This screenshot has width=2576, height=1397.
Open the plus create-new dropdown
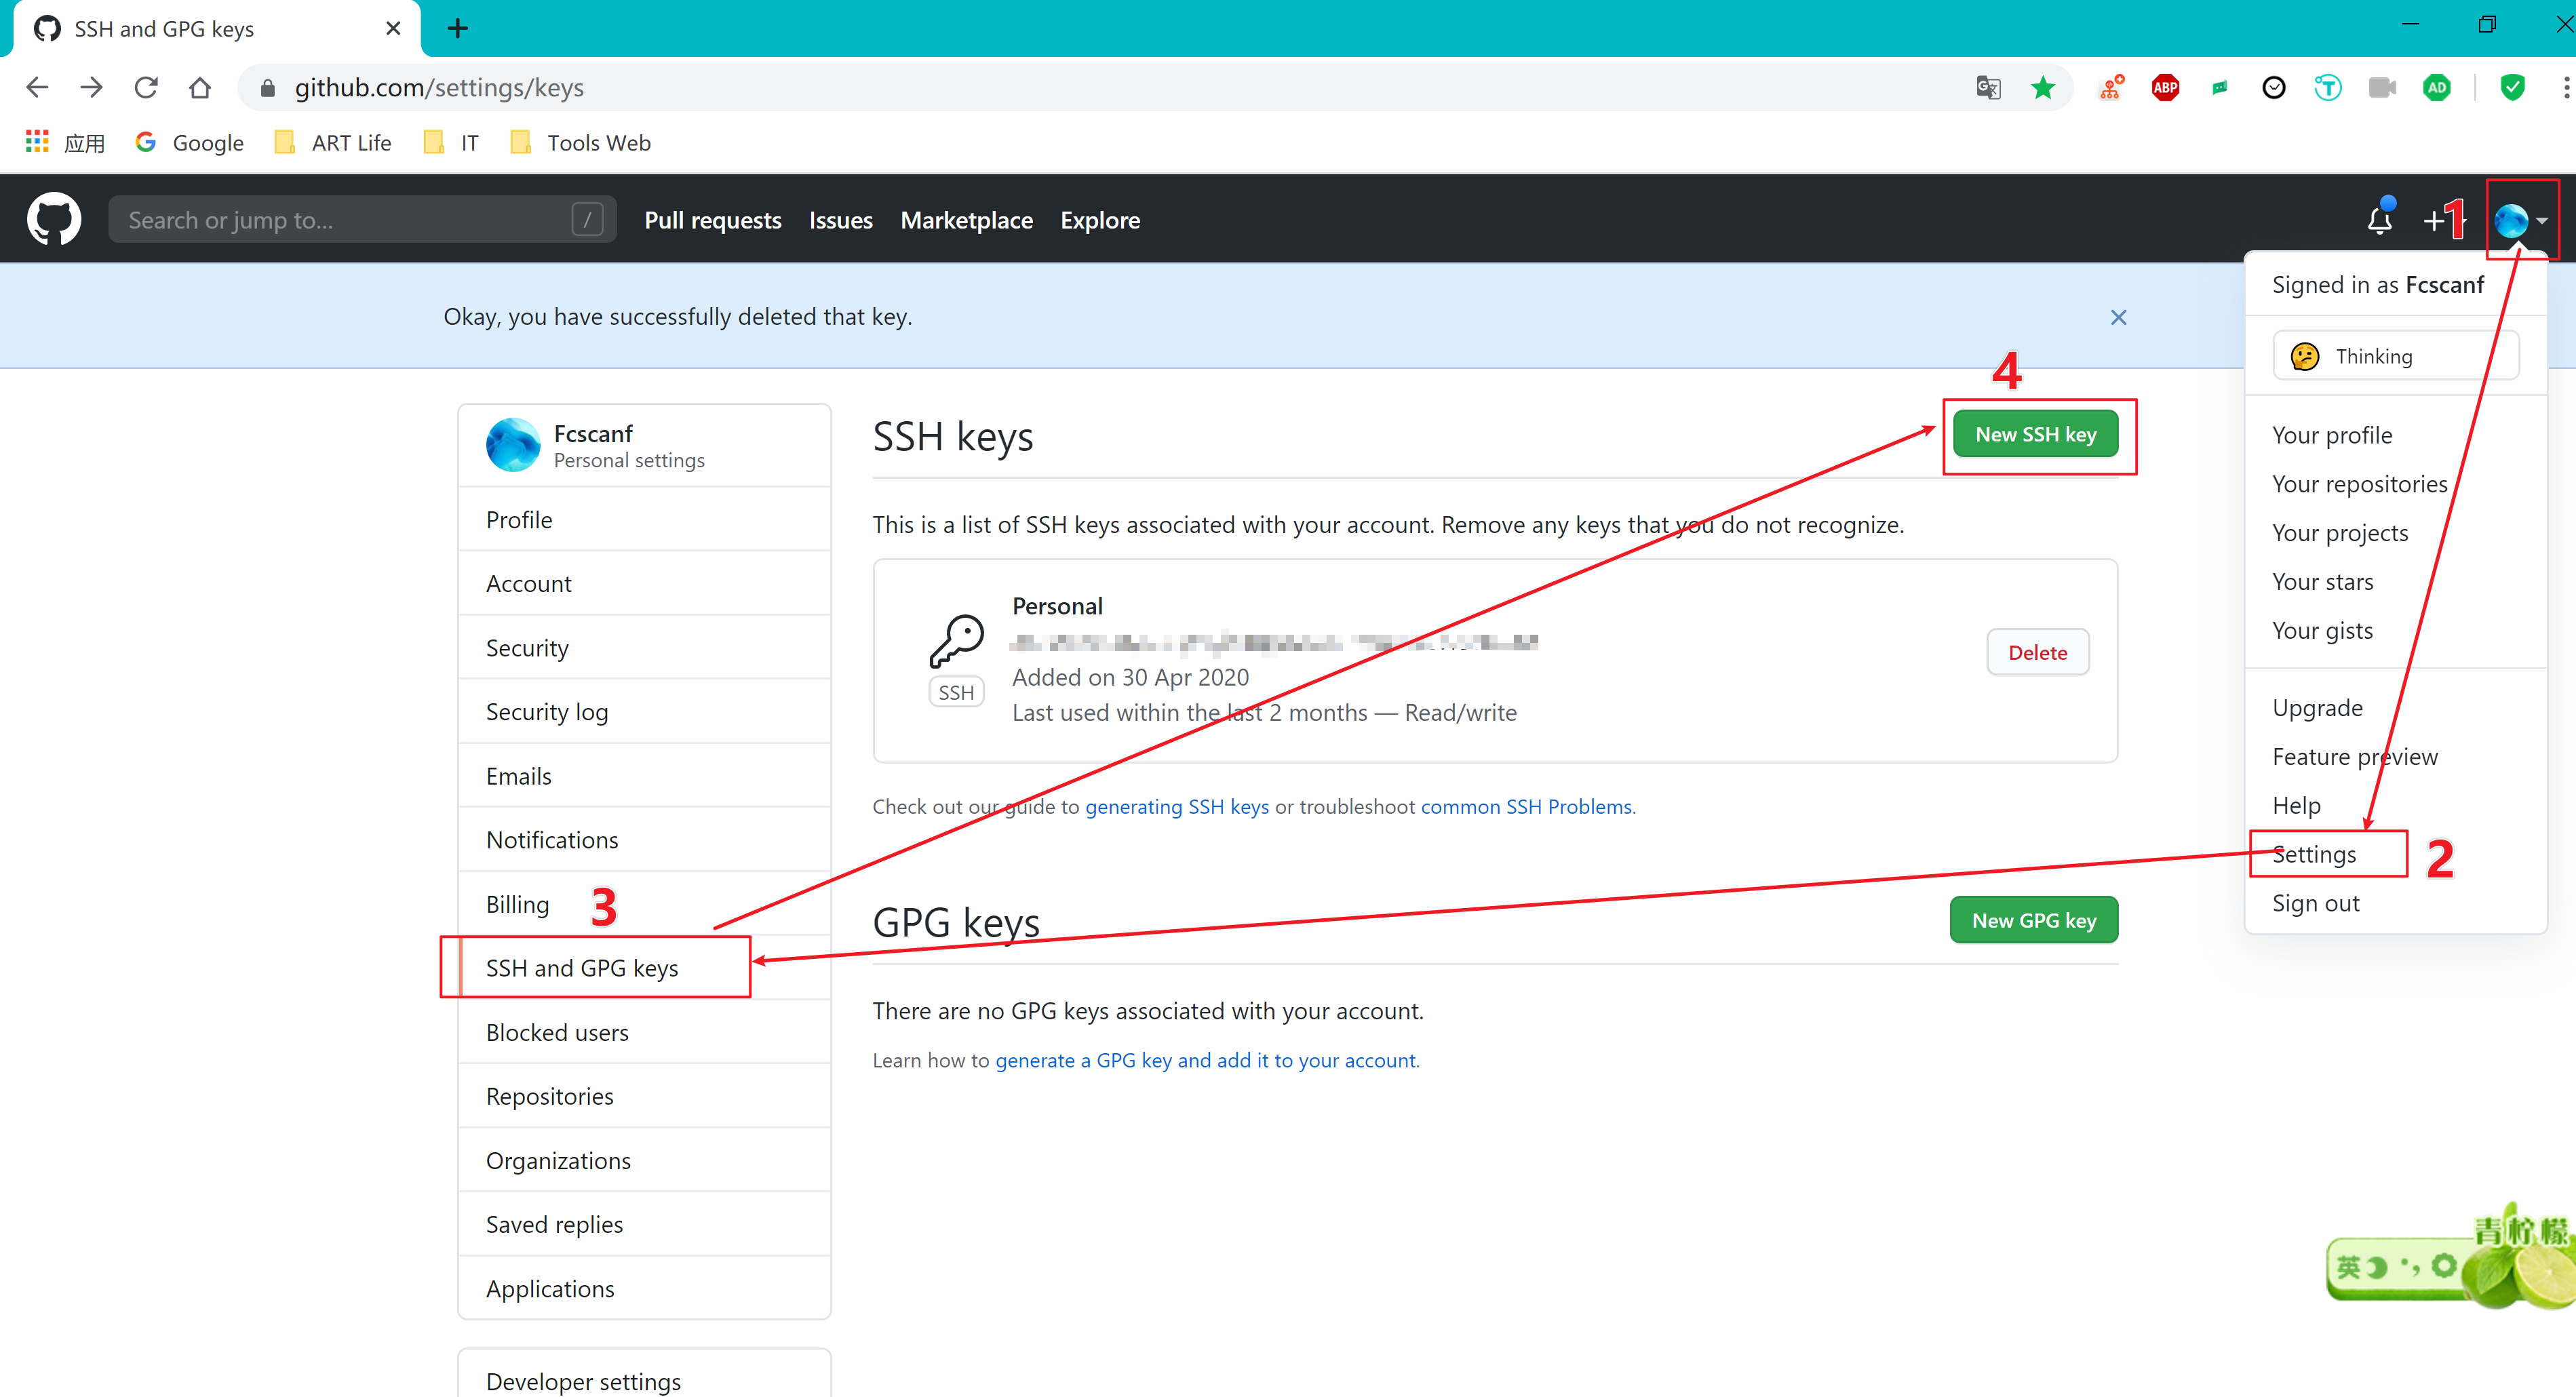point(2435,220)
